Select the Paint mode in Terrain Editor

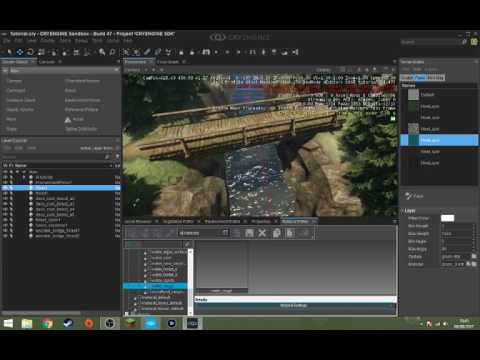point(420,77)
